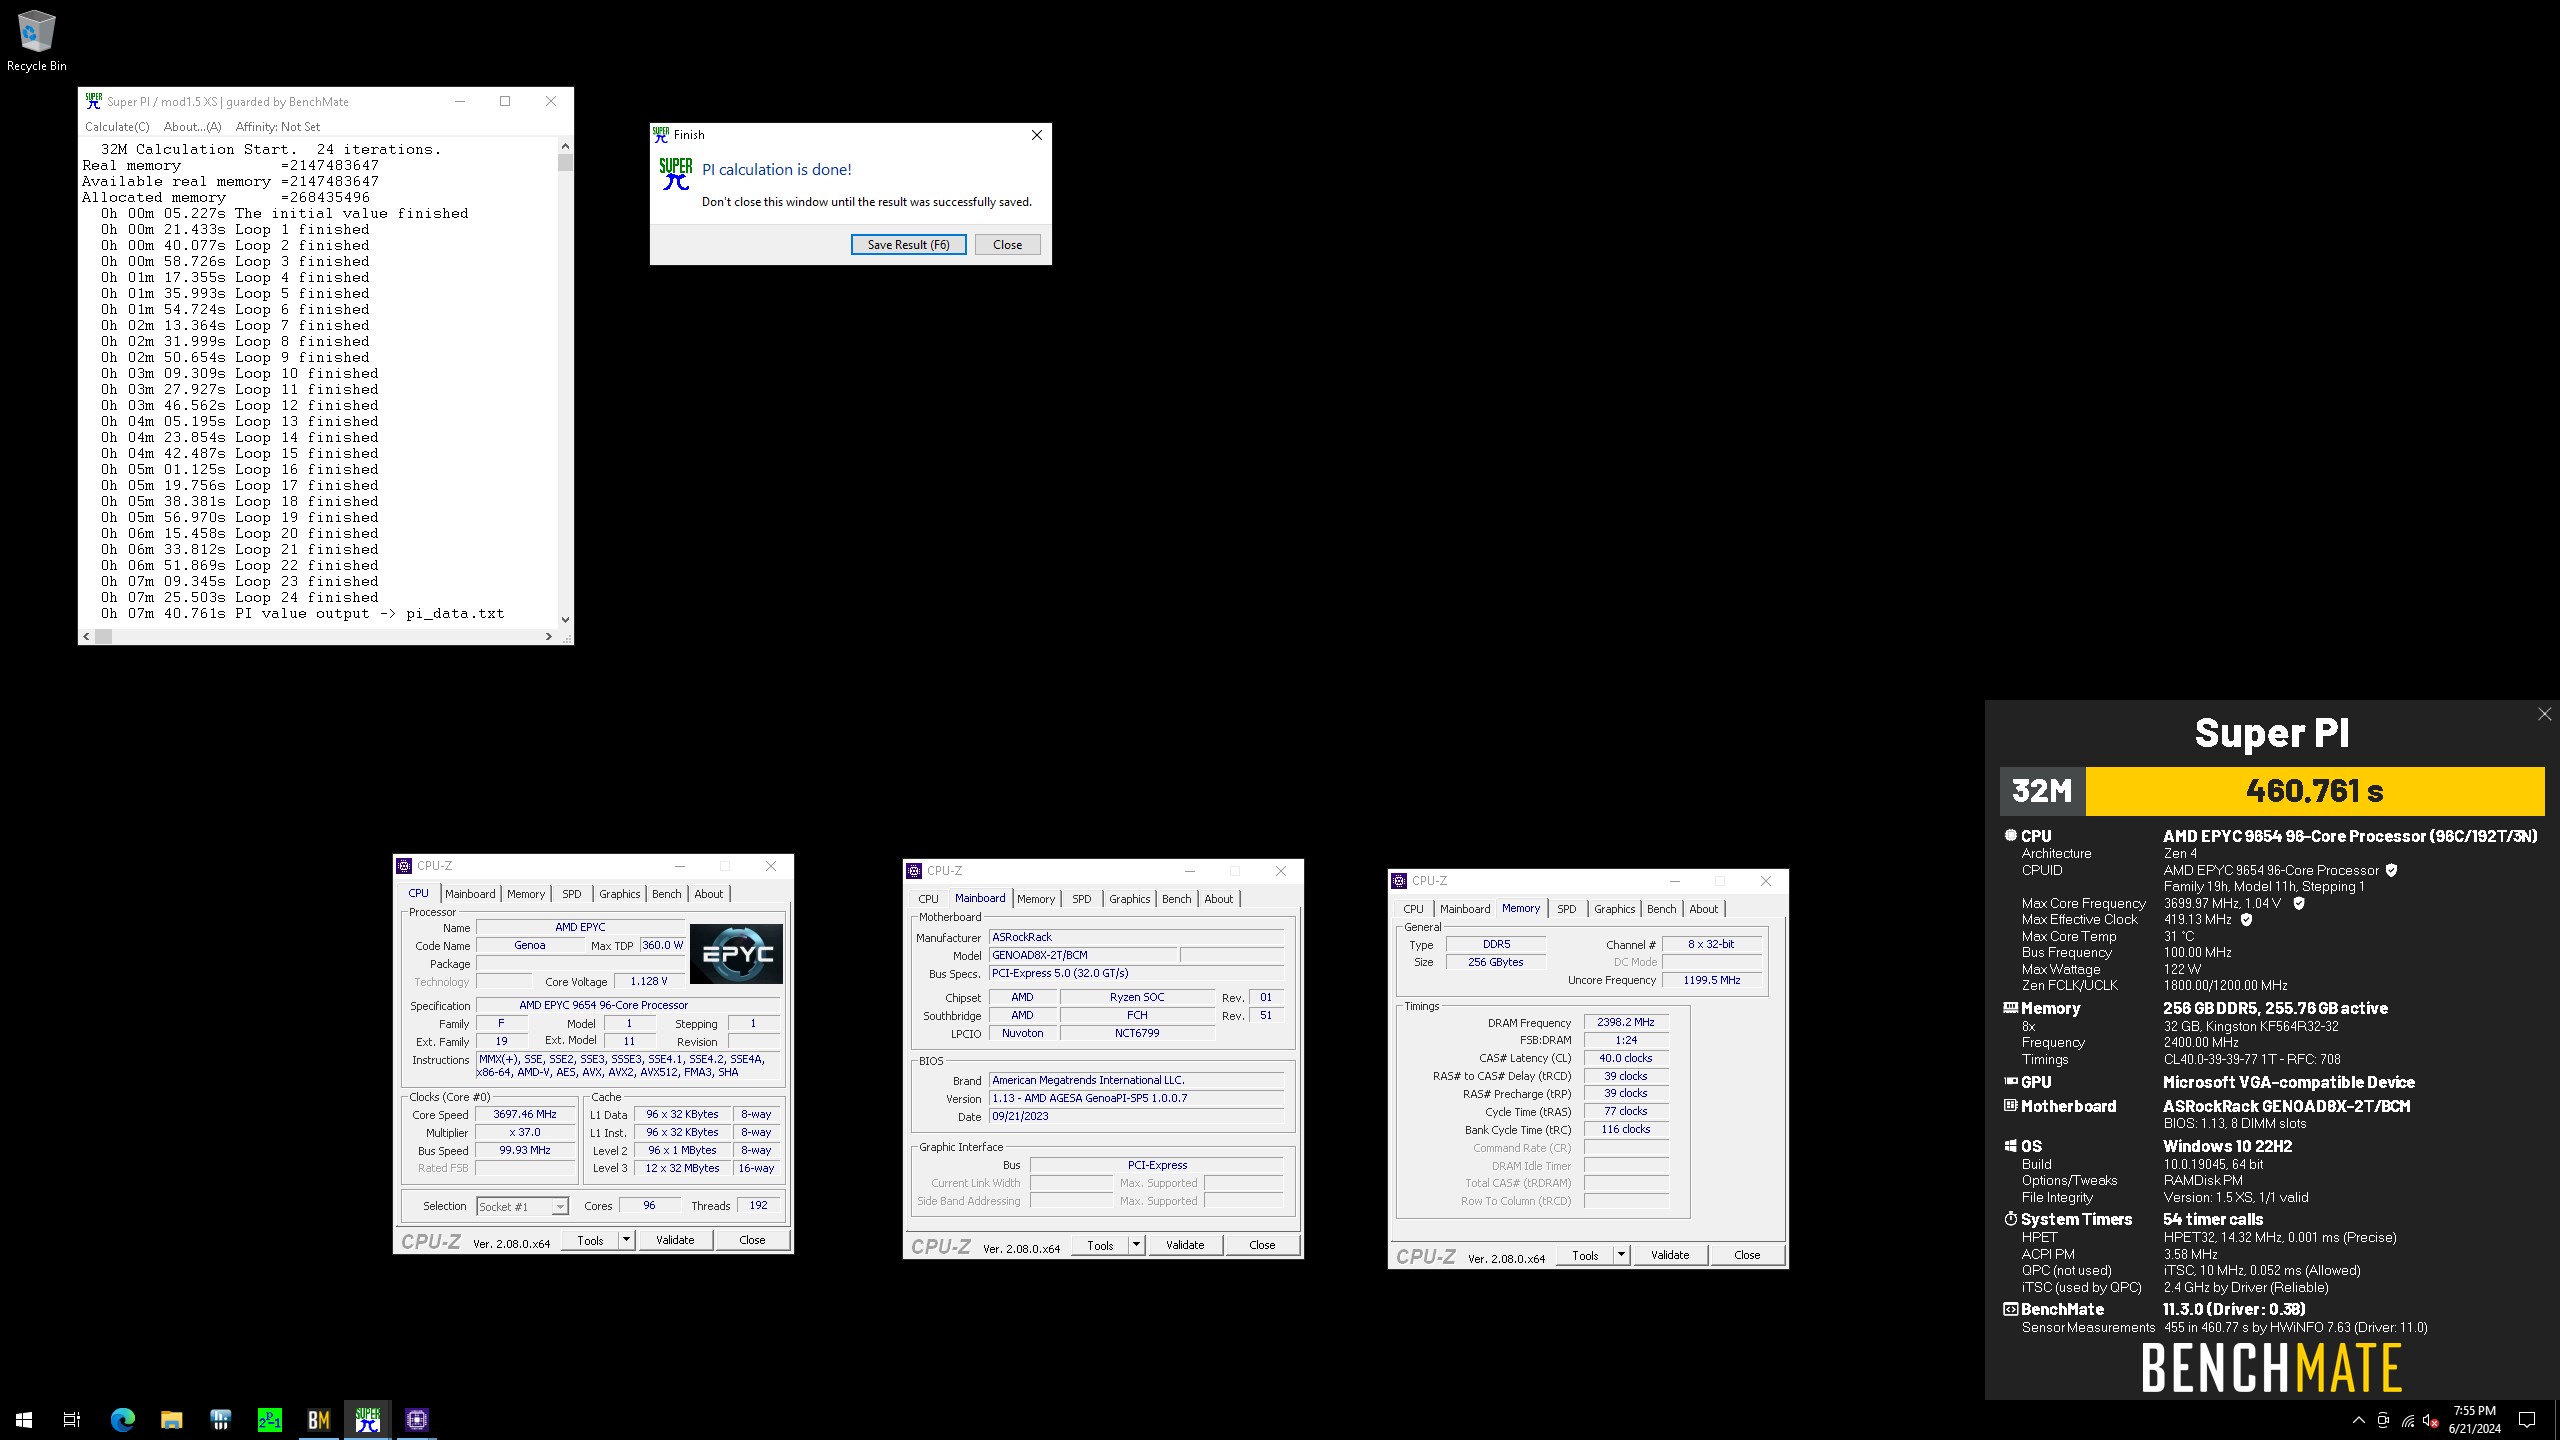The height and width of the screenshot is (1440, 2560).
Task: Expand the Tools arrow in the CPU-Z Mainboard window
Action: click(x=1136, y=1245)
